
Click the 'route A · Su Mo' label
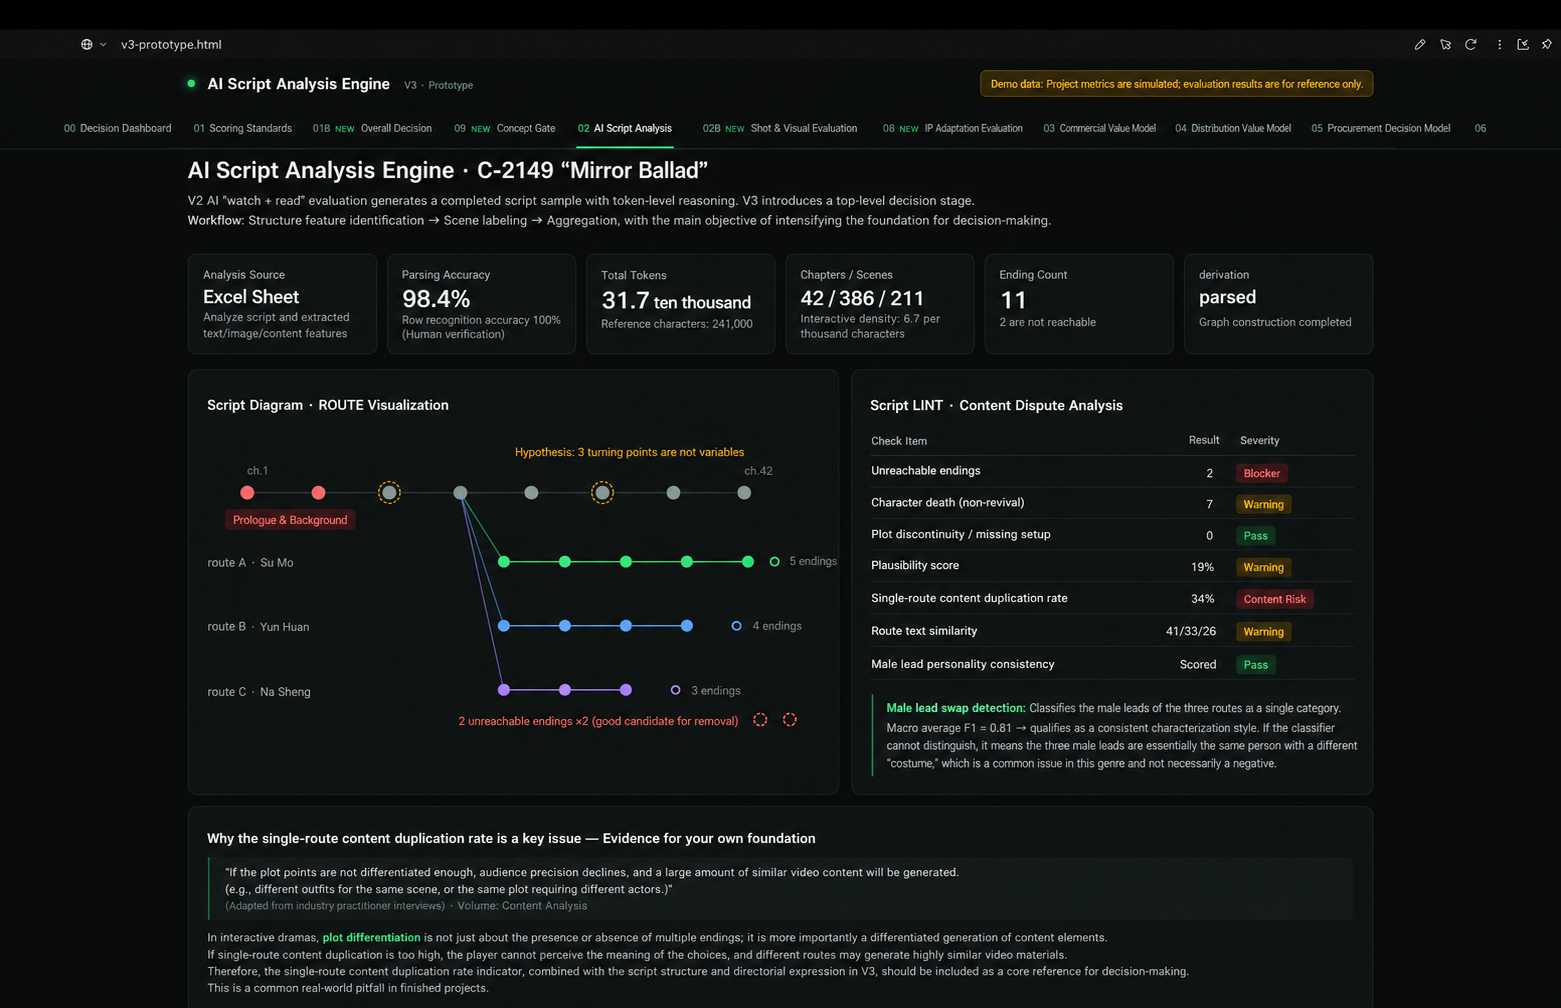250,563
